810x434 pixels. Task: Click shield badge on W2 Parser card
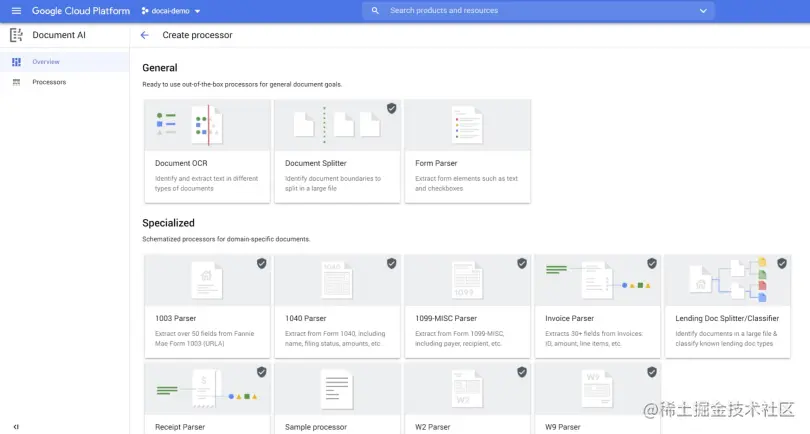click(x=522, y=372)
